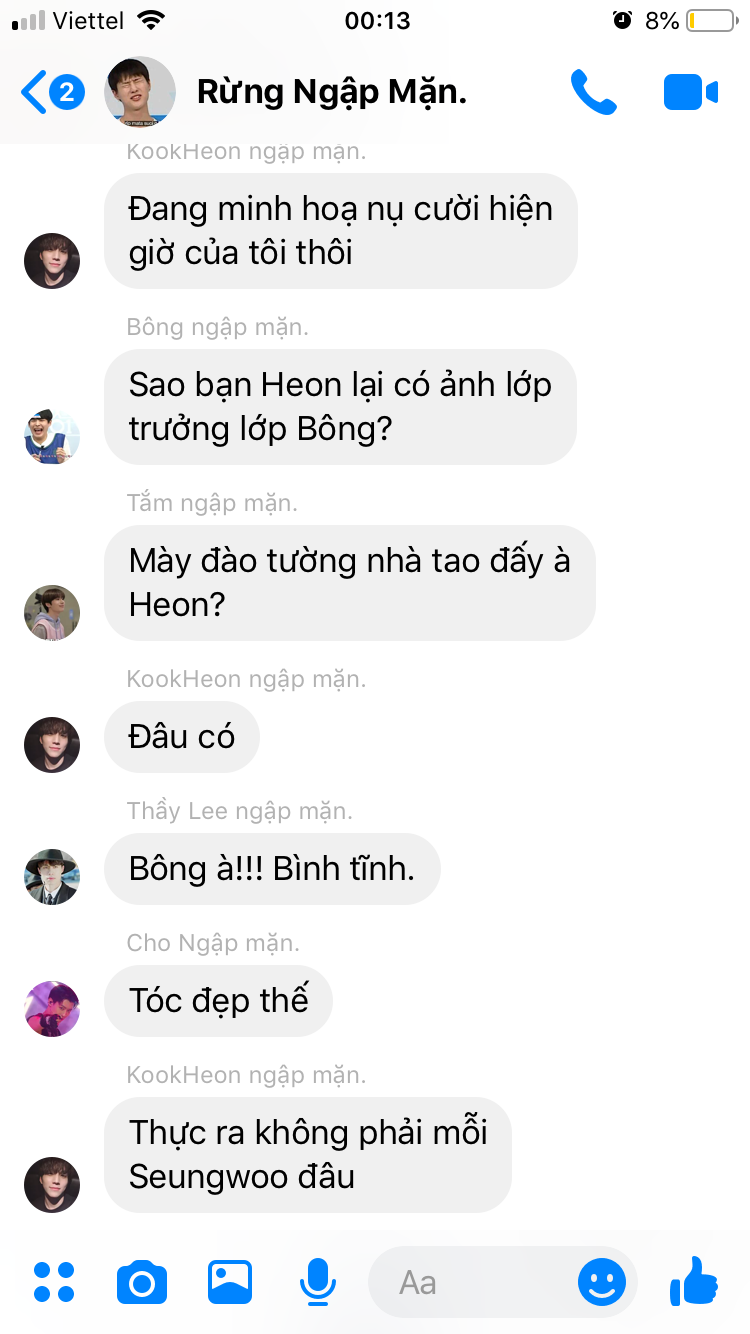Tap the battery indicator in status bar
This screenshot has height=1334, width=750.
(x=711, y=20)
